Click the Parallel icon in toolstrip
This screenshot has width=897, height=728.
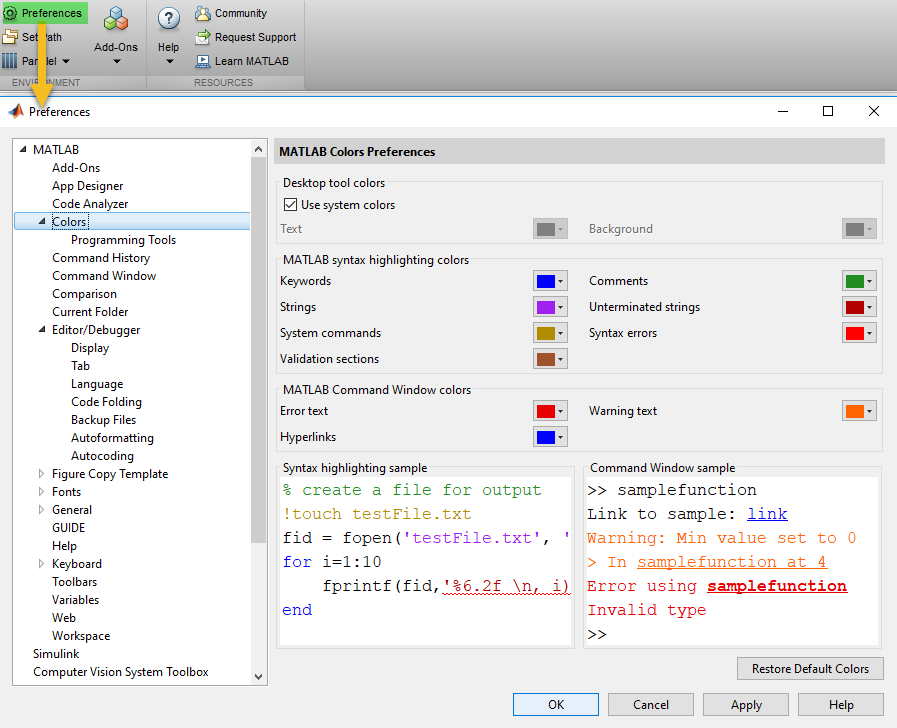[x=10, y=61]
